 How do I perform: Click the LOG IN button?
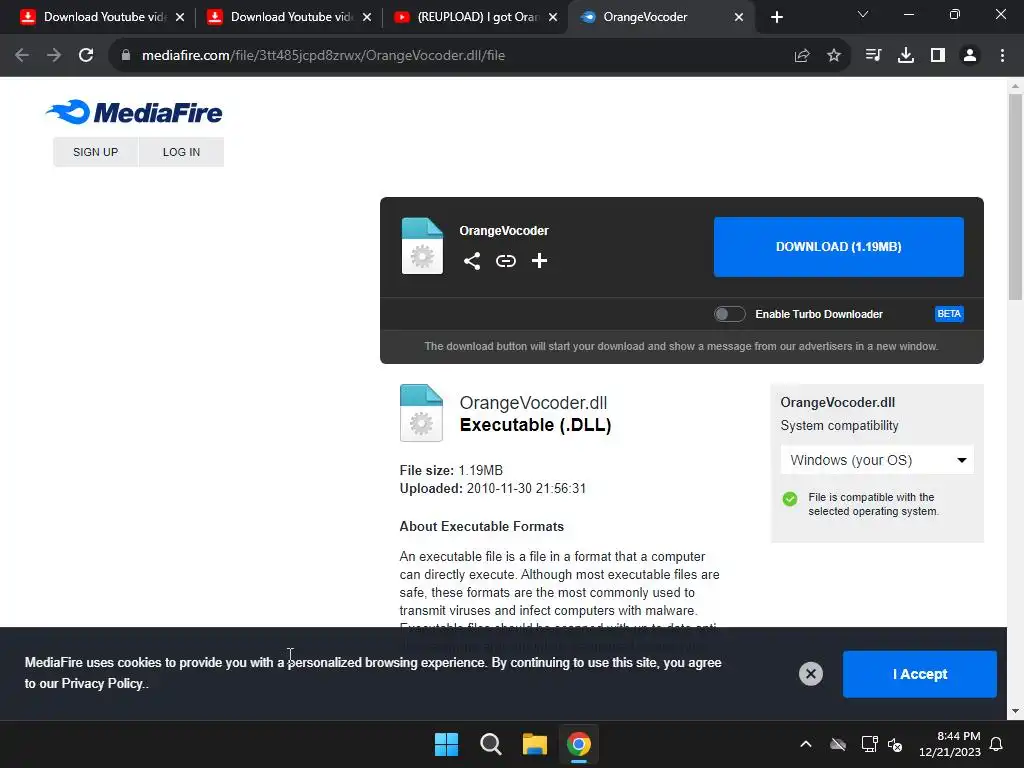tap(182, 152)
